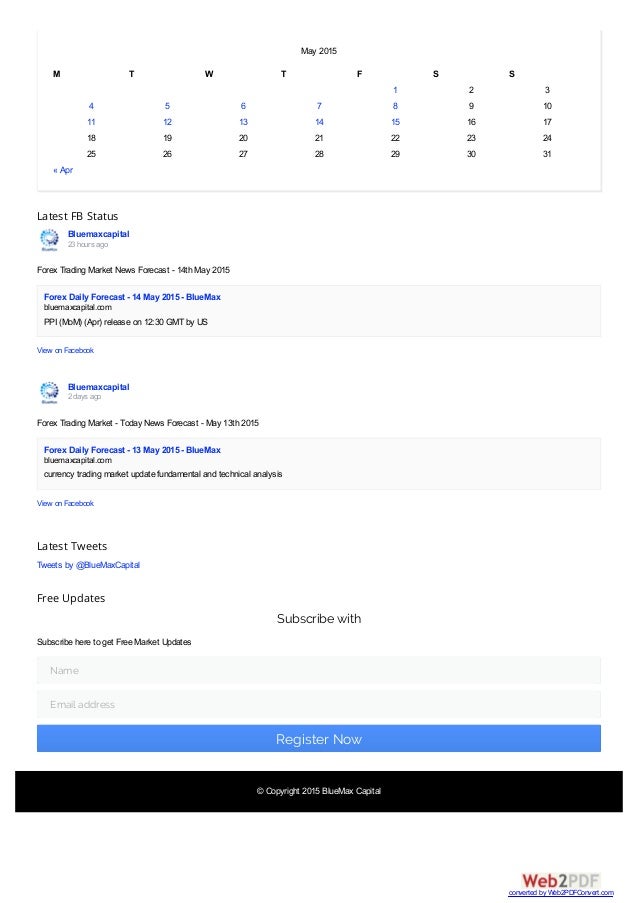This screenshot has width=638, height=903.
Task: Open calendar date 1 in May 2015
Action: [395, 90]
